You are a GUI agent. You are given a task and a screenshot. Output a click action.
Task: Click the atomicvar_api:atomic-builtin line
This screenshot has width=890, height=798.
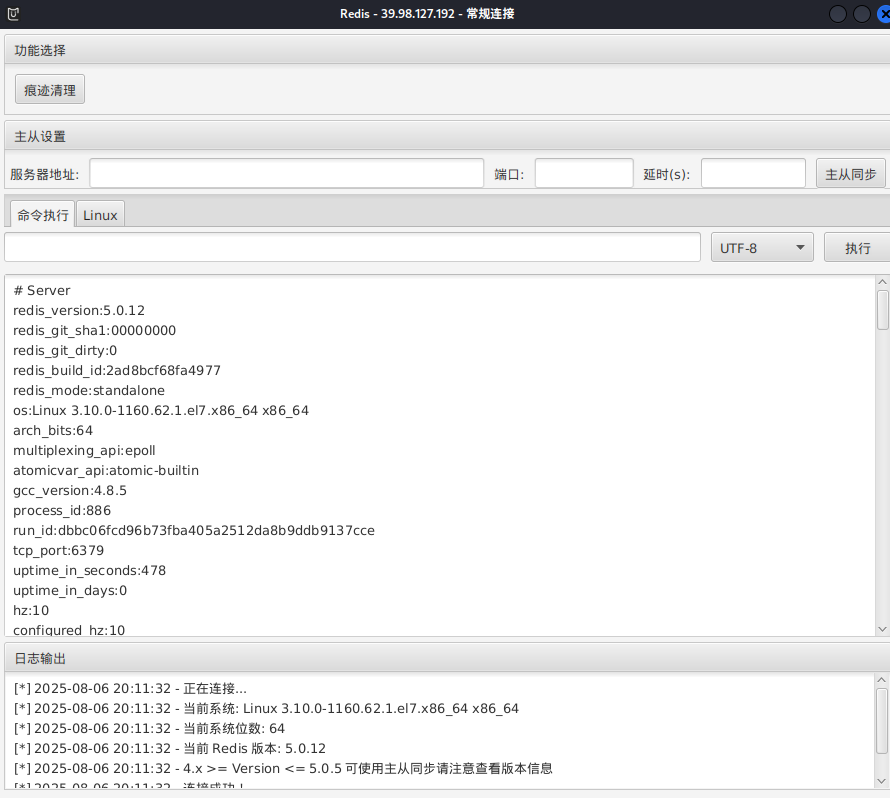[106, 470]
